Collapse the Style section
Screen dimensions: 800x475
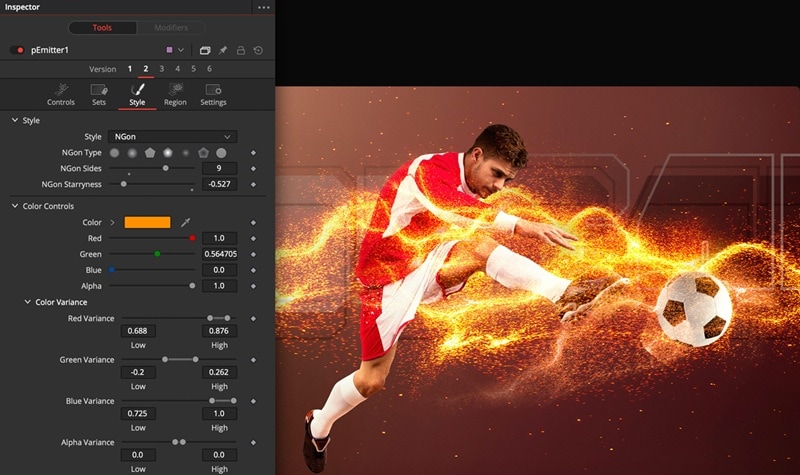tap(15, 120)
